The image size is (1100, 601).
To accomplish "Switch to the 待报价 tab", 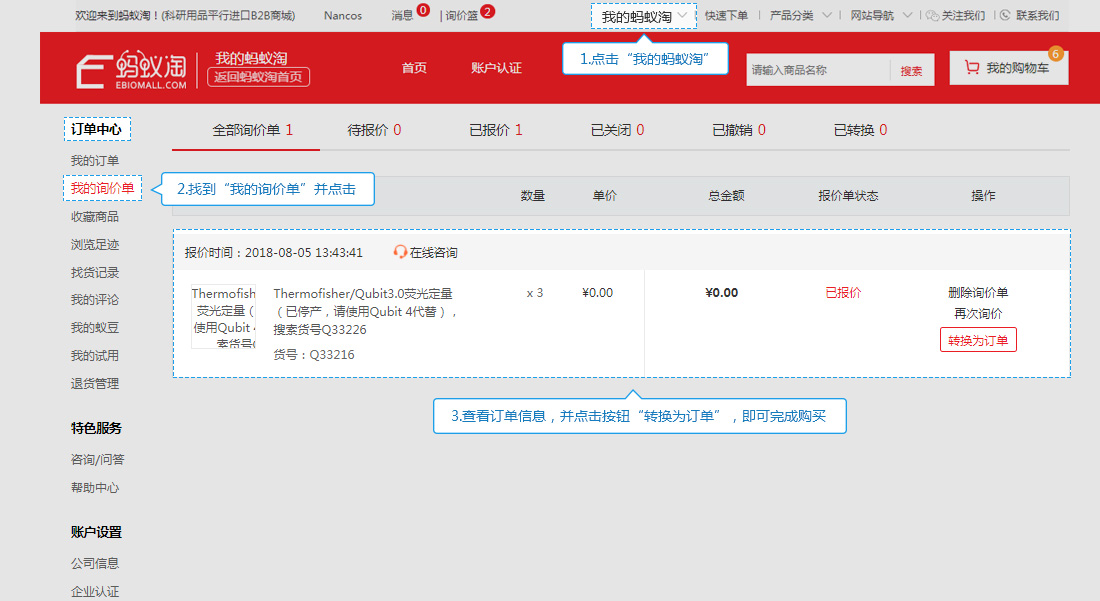I will pyautogui.click(x=374, y=130).
